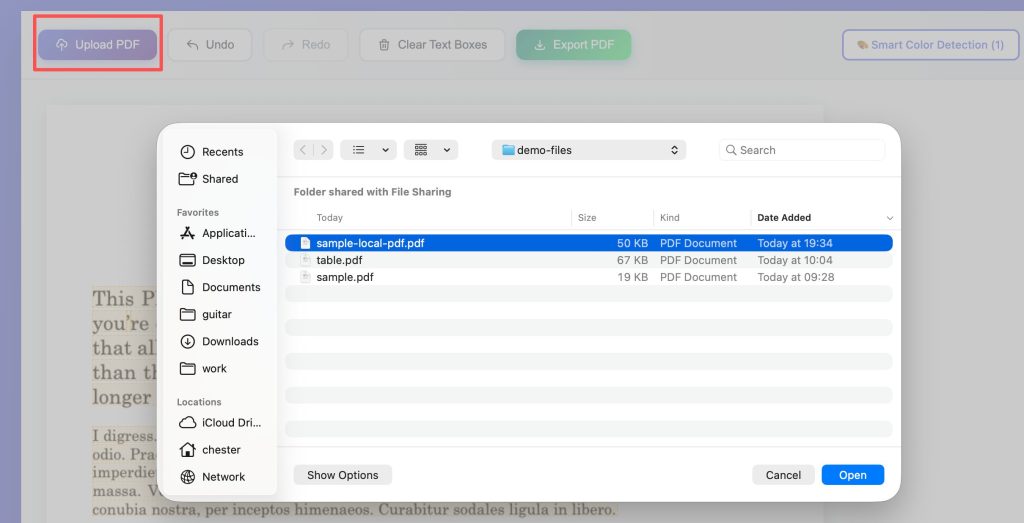
Task: Open the list view mode dropdown
Action: coord(368,150)
